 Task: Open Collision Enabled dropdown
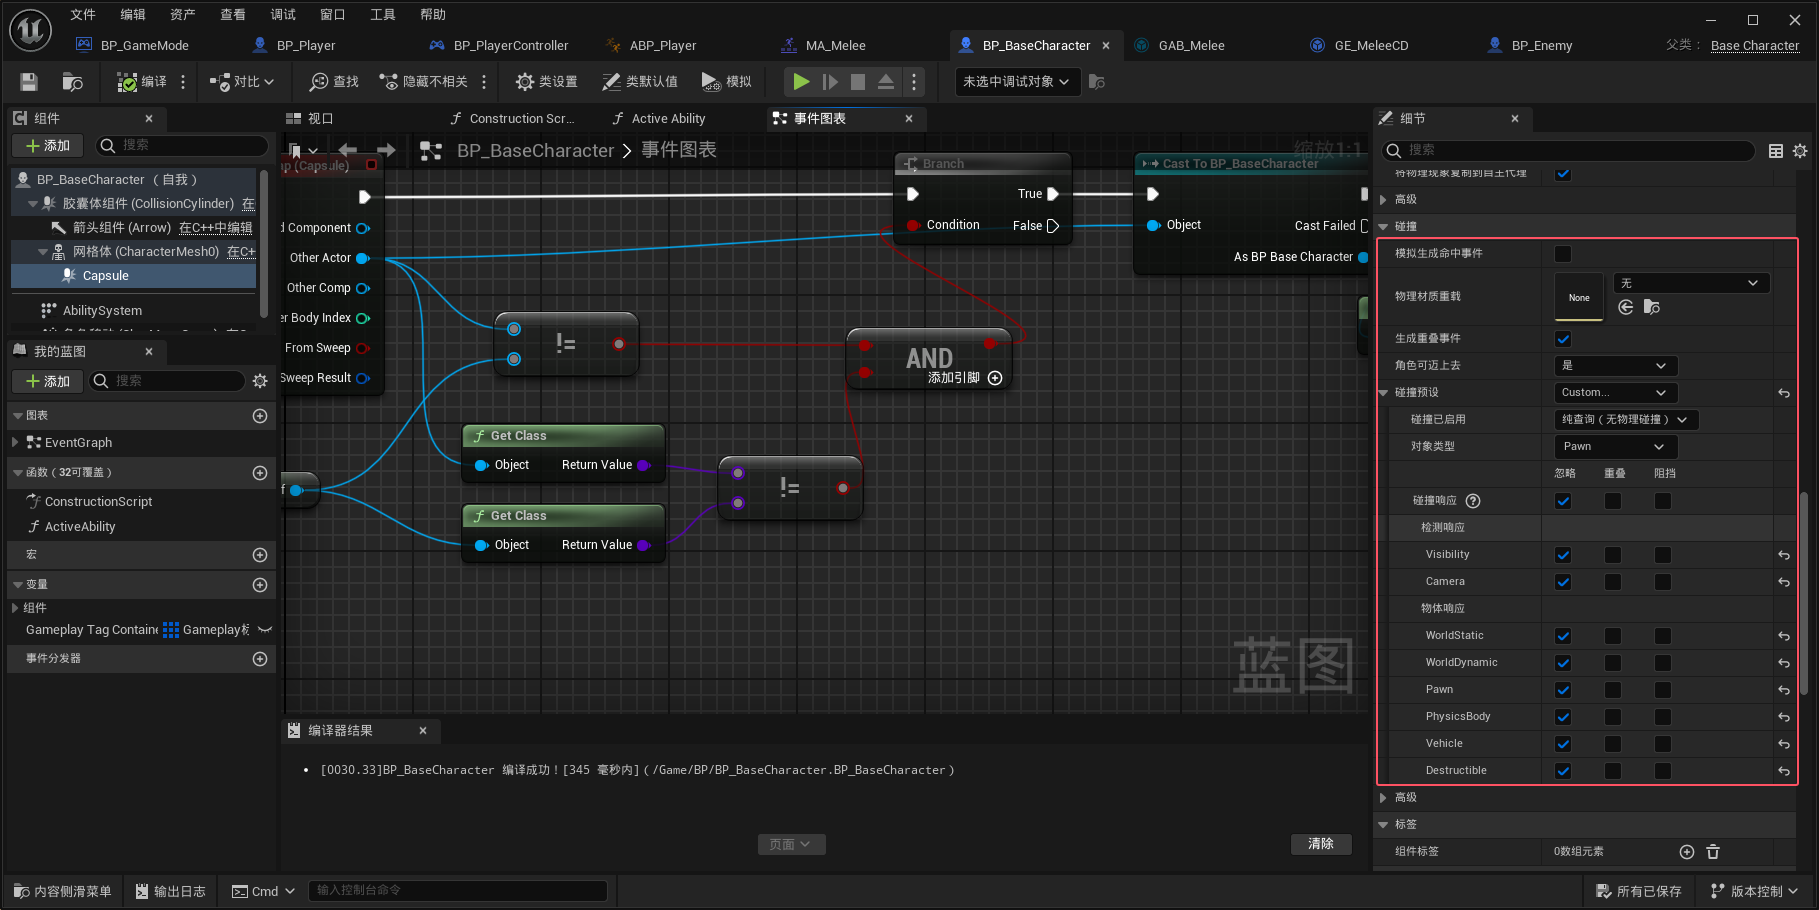1626,420
